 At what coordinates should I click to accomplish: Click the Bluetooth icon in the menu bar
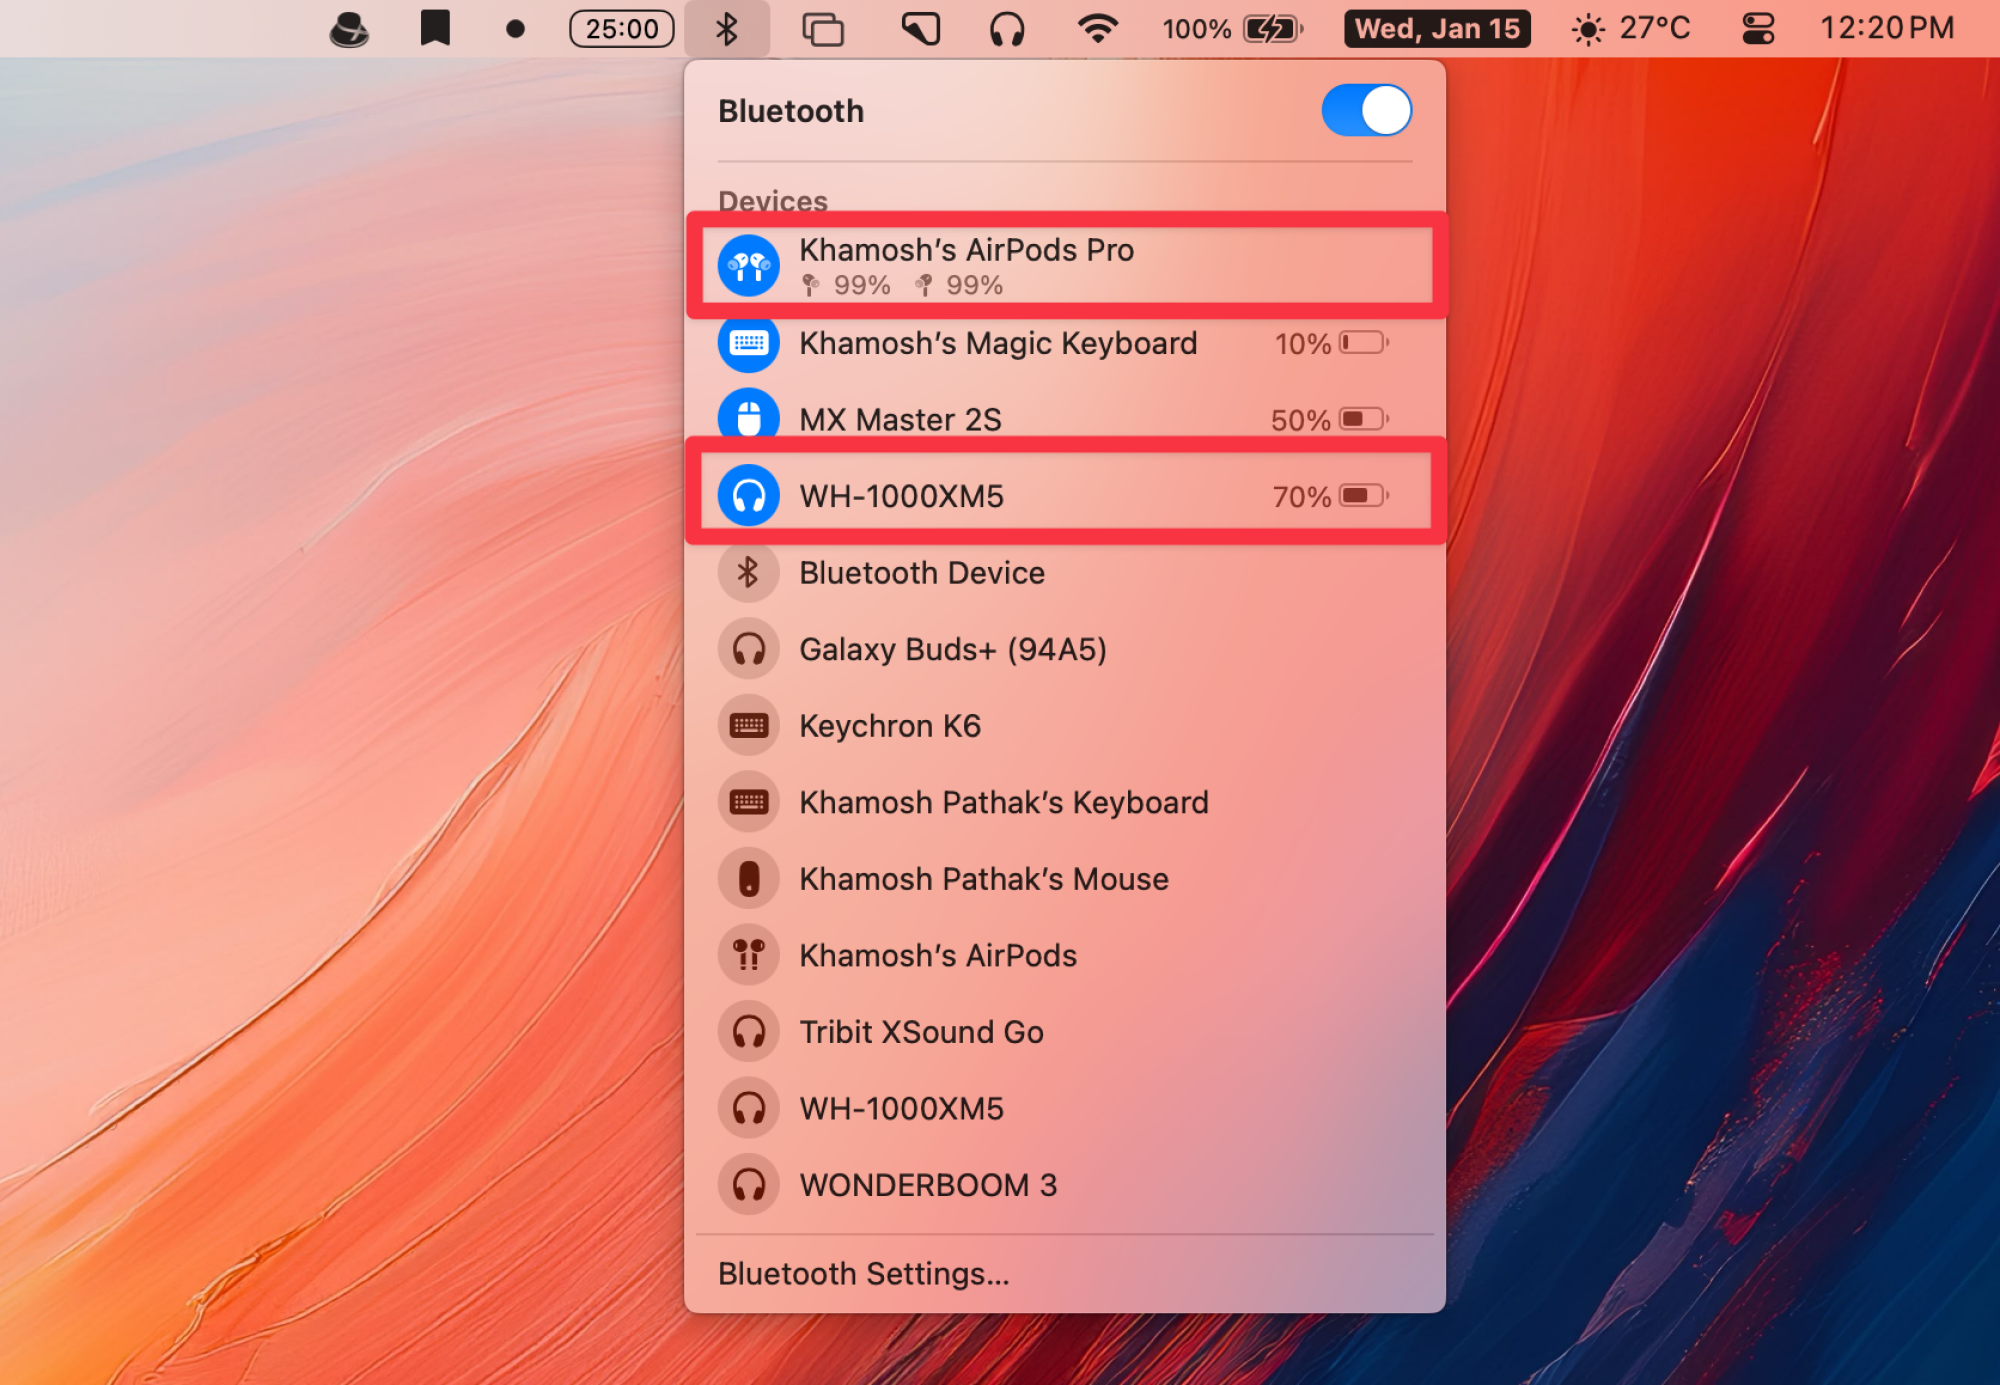tap(727, 29)
